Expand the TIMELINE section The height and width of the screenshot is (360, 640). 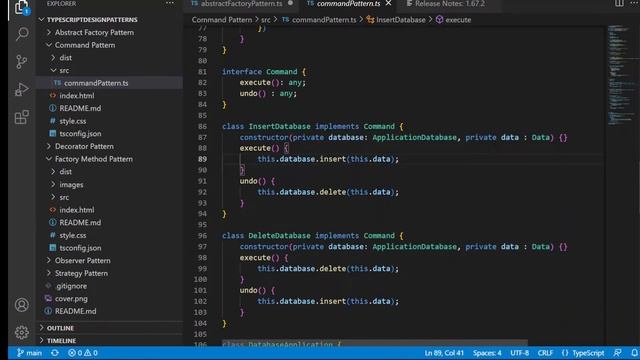pyautogui.click(x=61, y=341)
